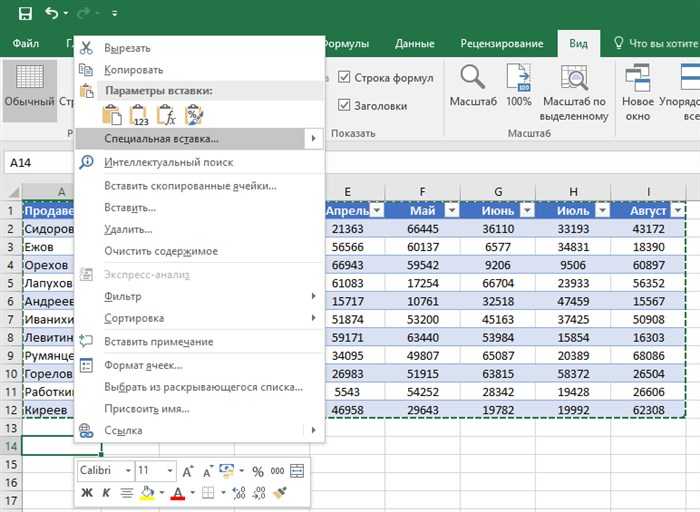Click the Интеллектуальный поиск magnifier icon
Screen dimensions: 700x512
point(86,162)
